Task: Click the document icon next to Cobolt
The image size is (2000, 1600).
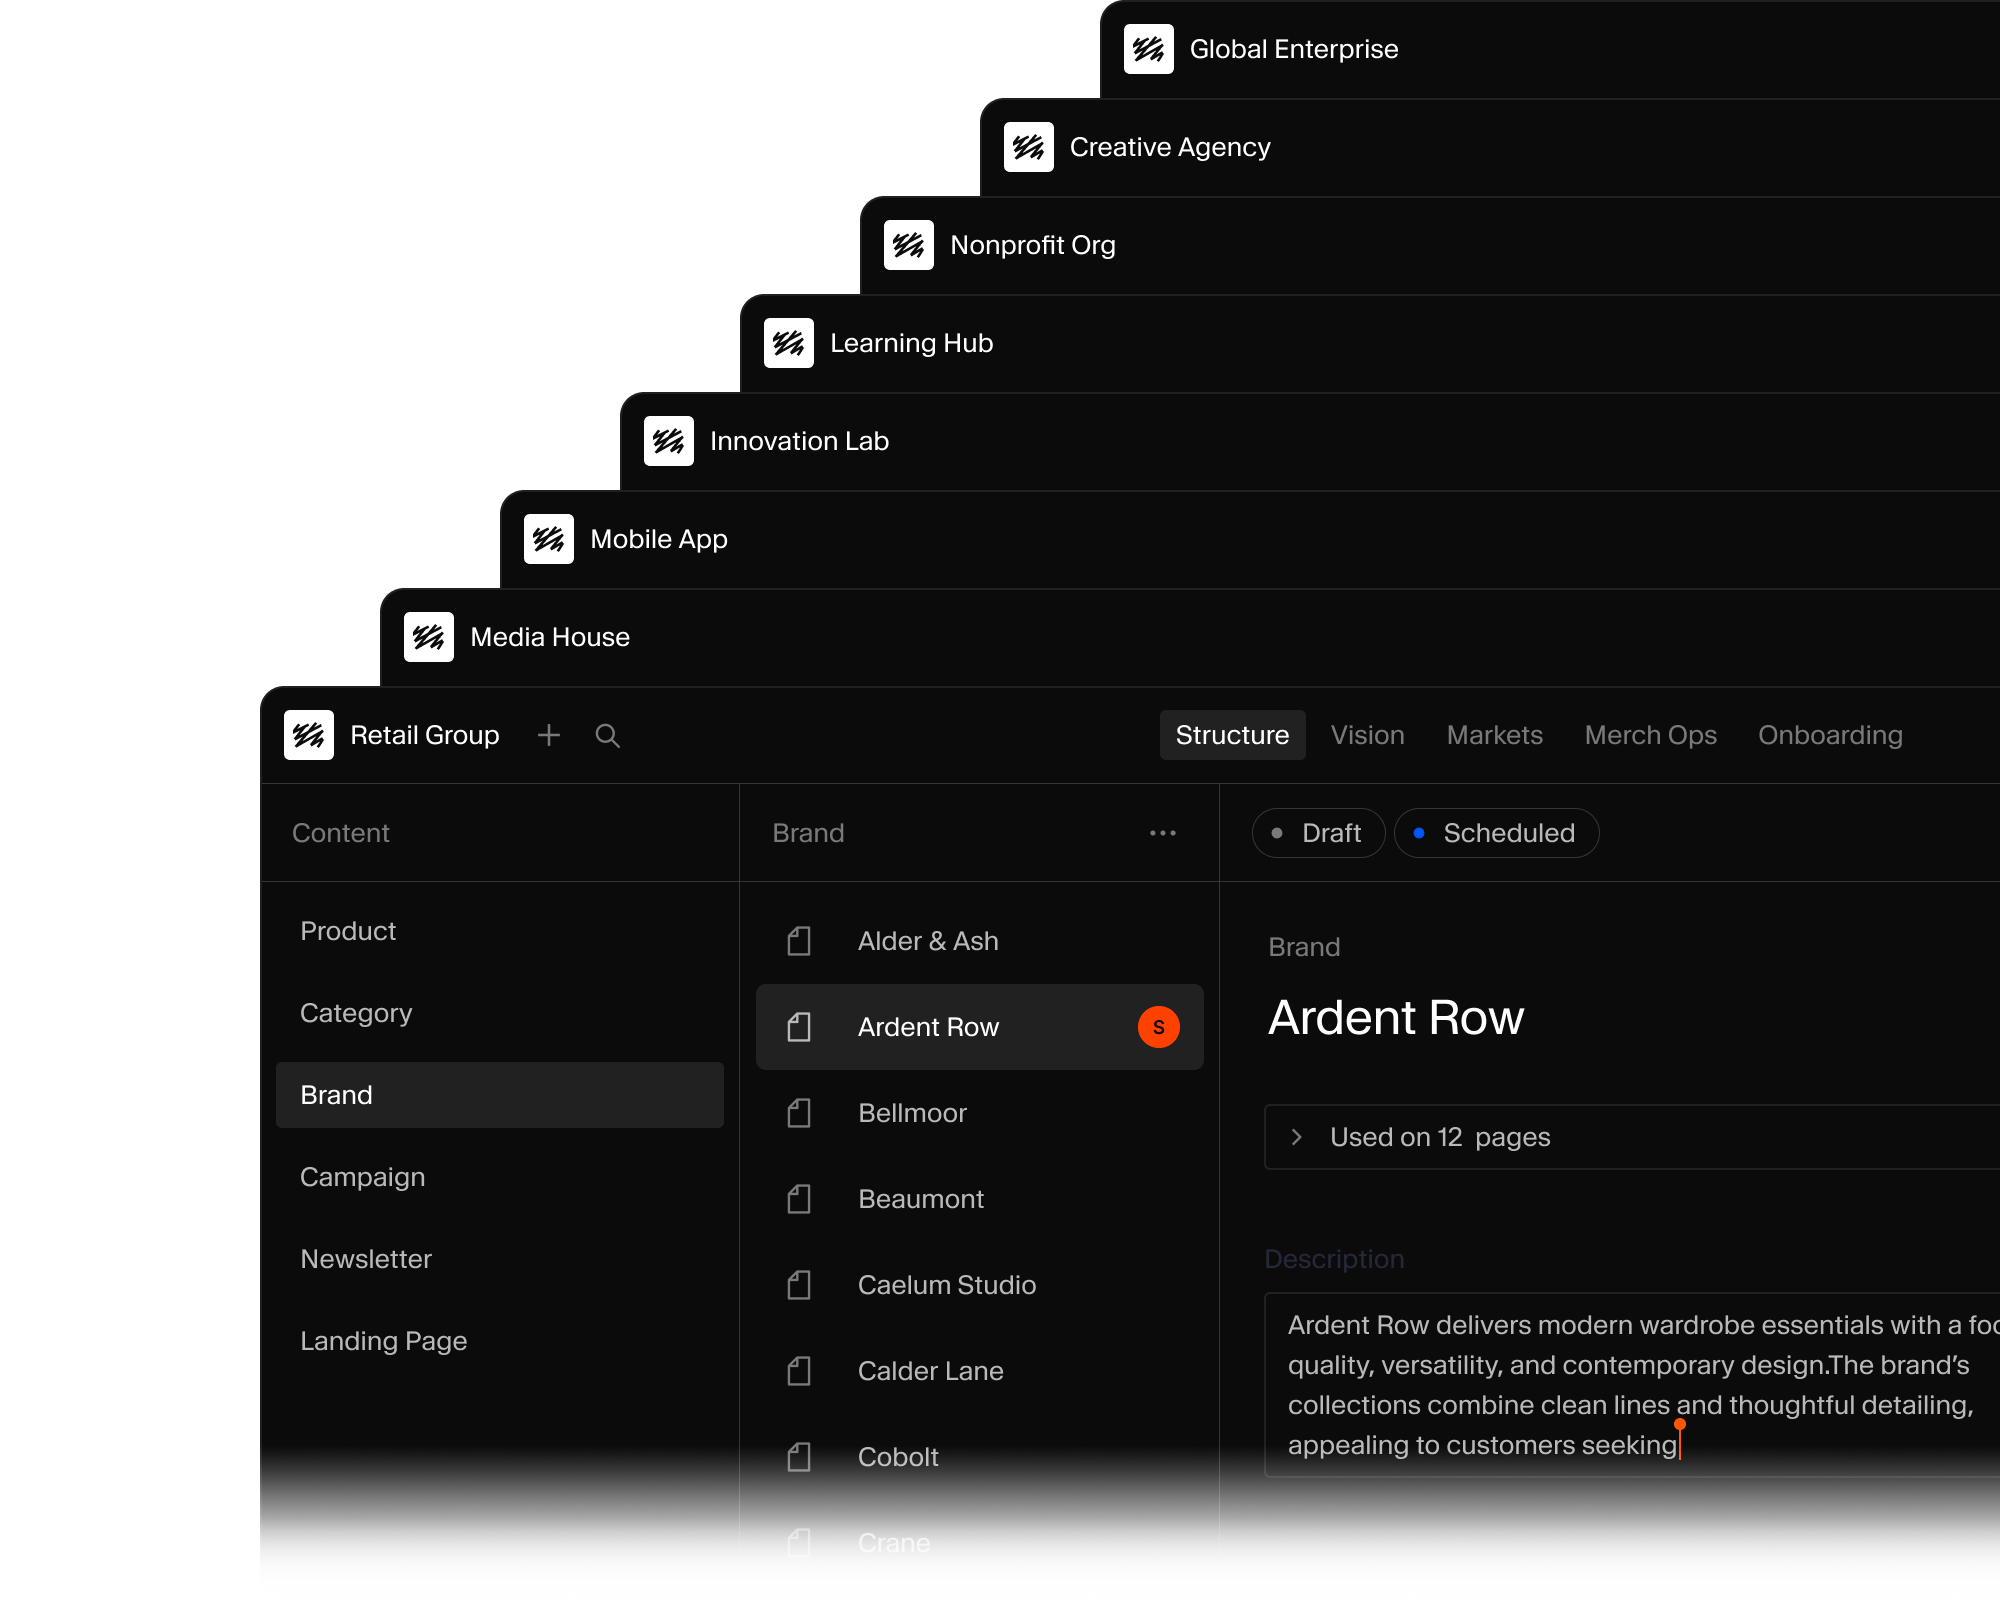Action: (798, 1457)
